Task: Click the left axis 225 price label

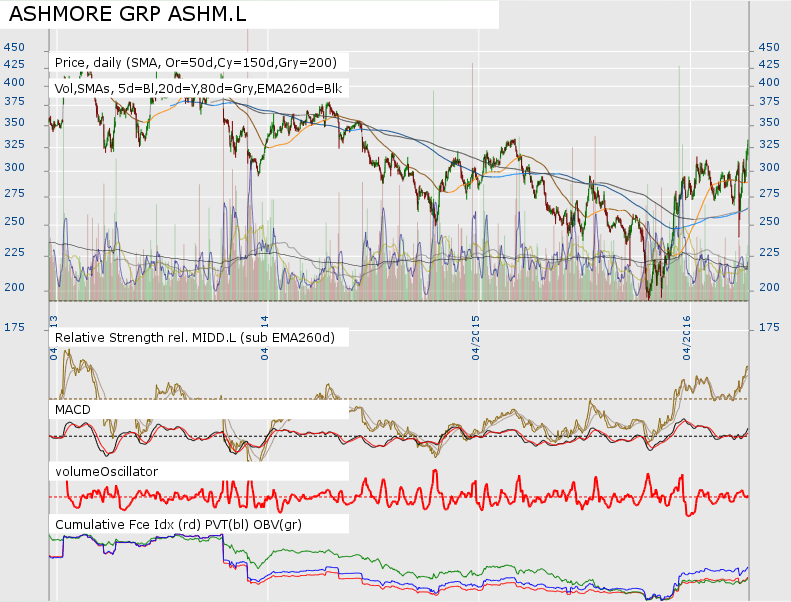Action: (14, 252)
